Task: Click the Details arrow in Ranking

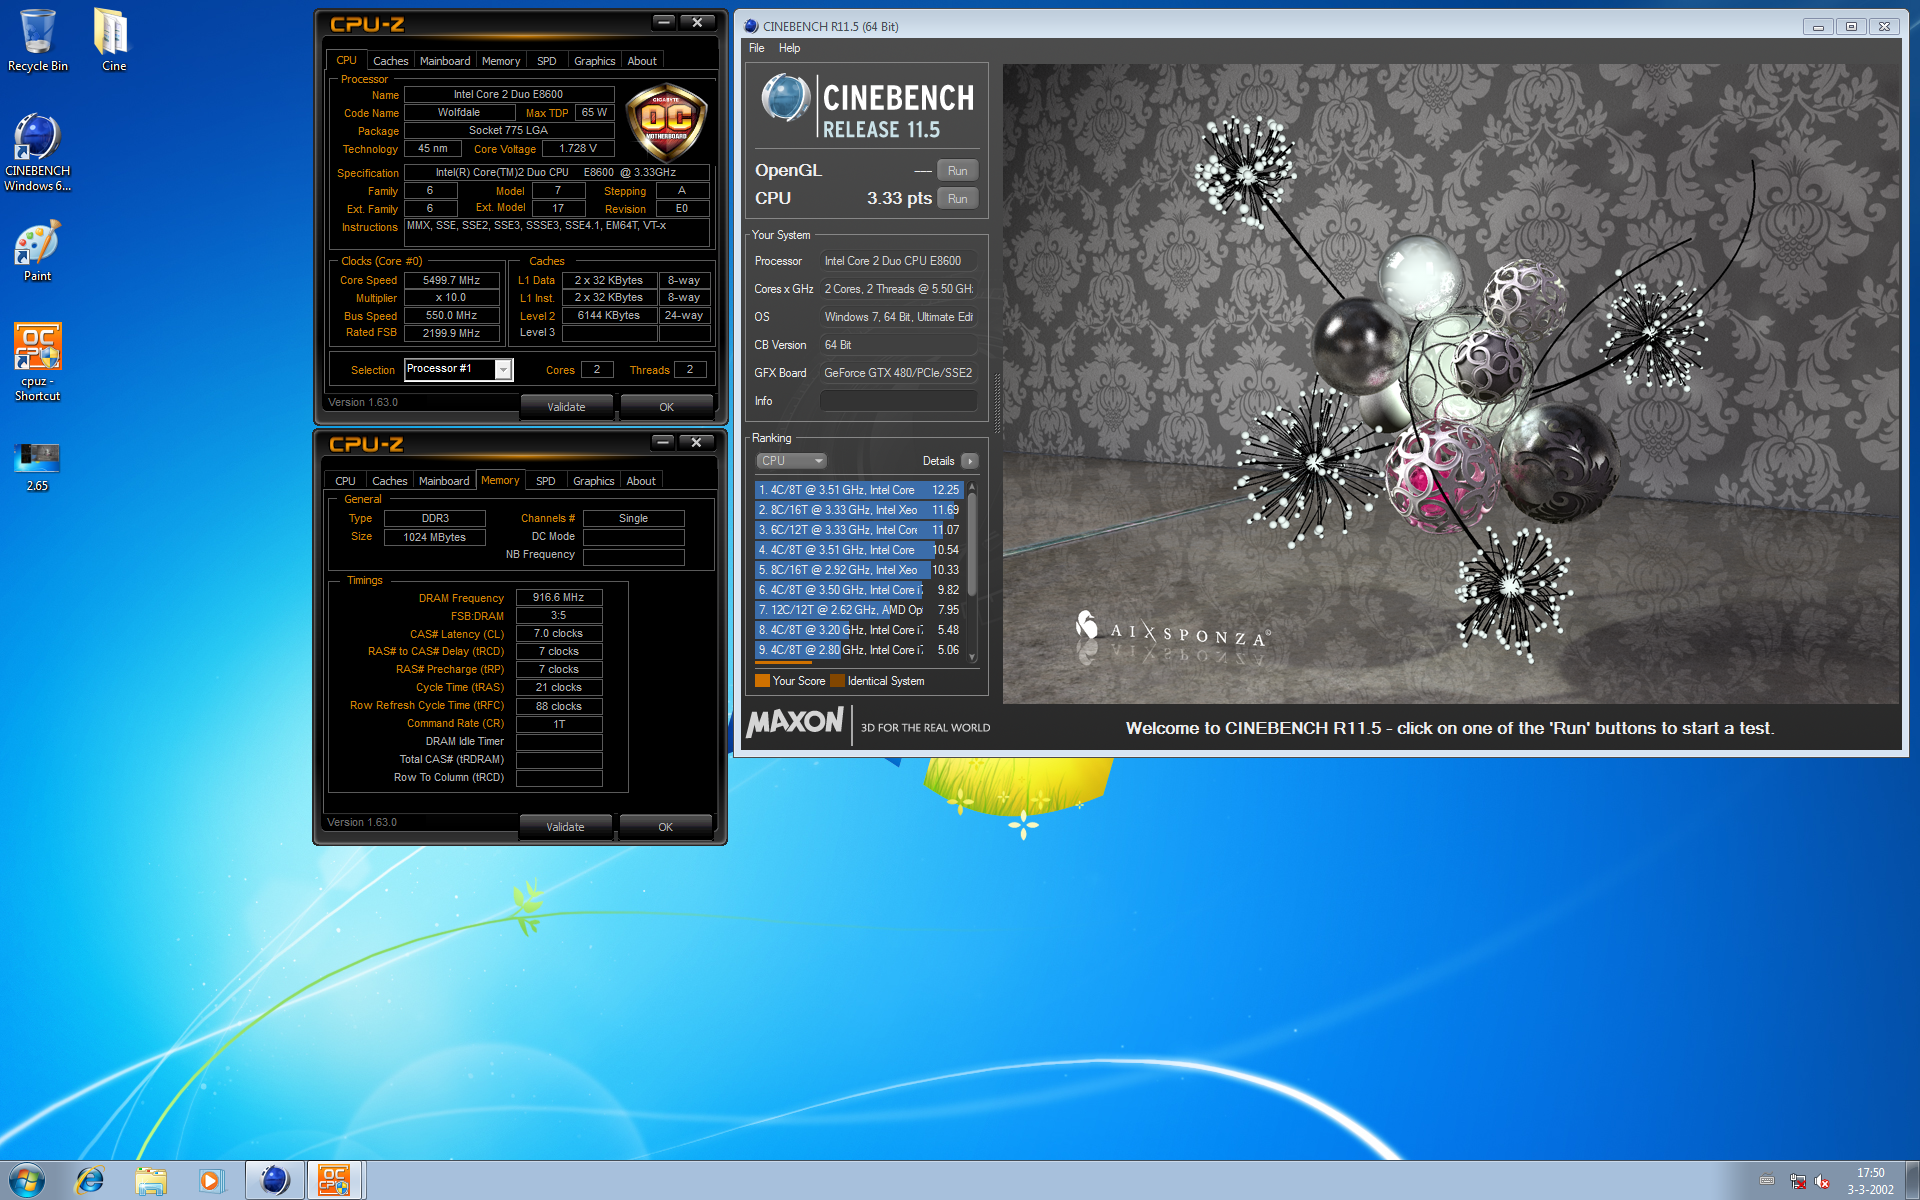Action: pos(969,461)
